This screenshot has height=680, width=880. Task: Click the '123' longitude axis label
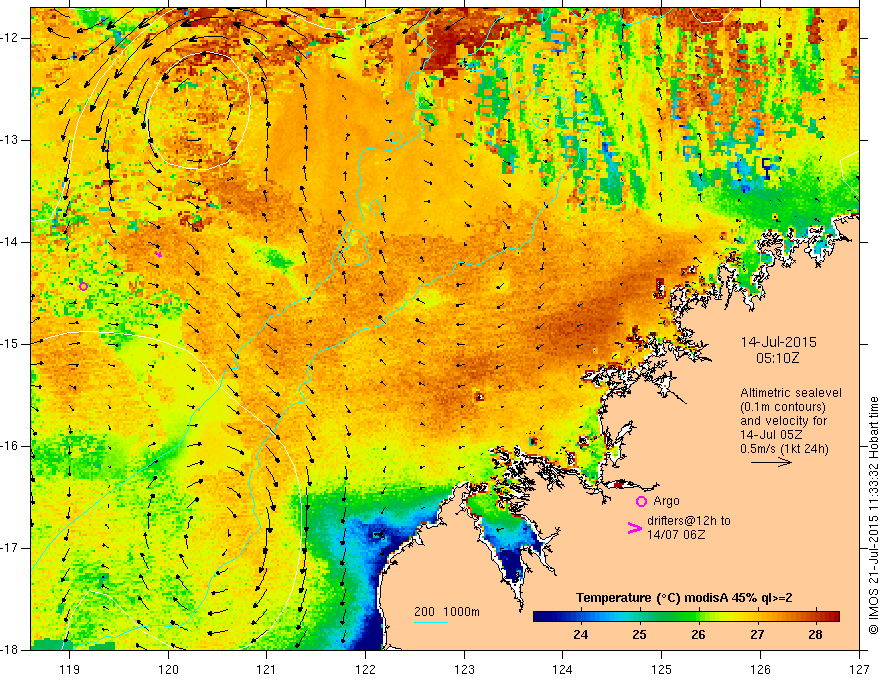(464, 669)
